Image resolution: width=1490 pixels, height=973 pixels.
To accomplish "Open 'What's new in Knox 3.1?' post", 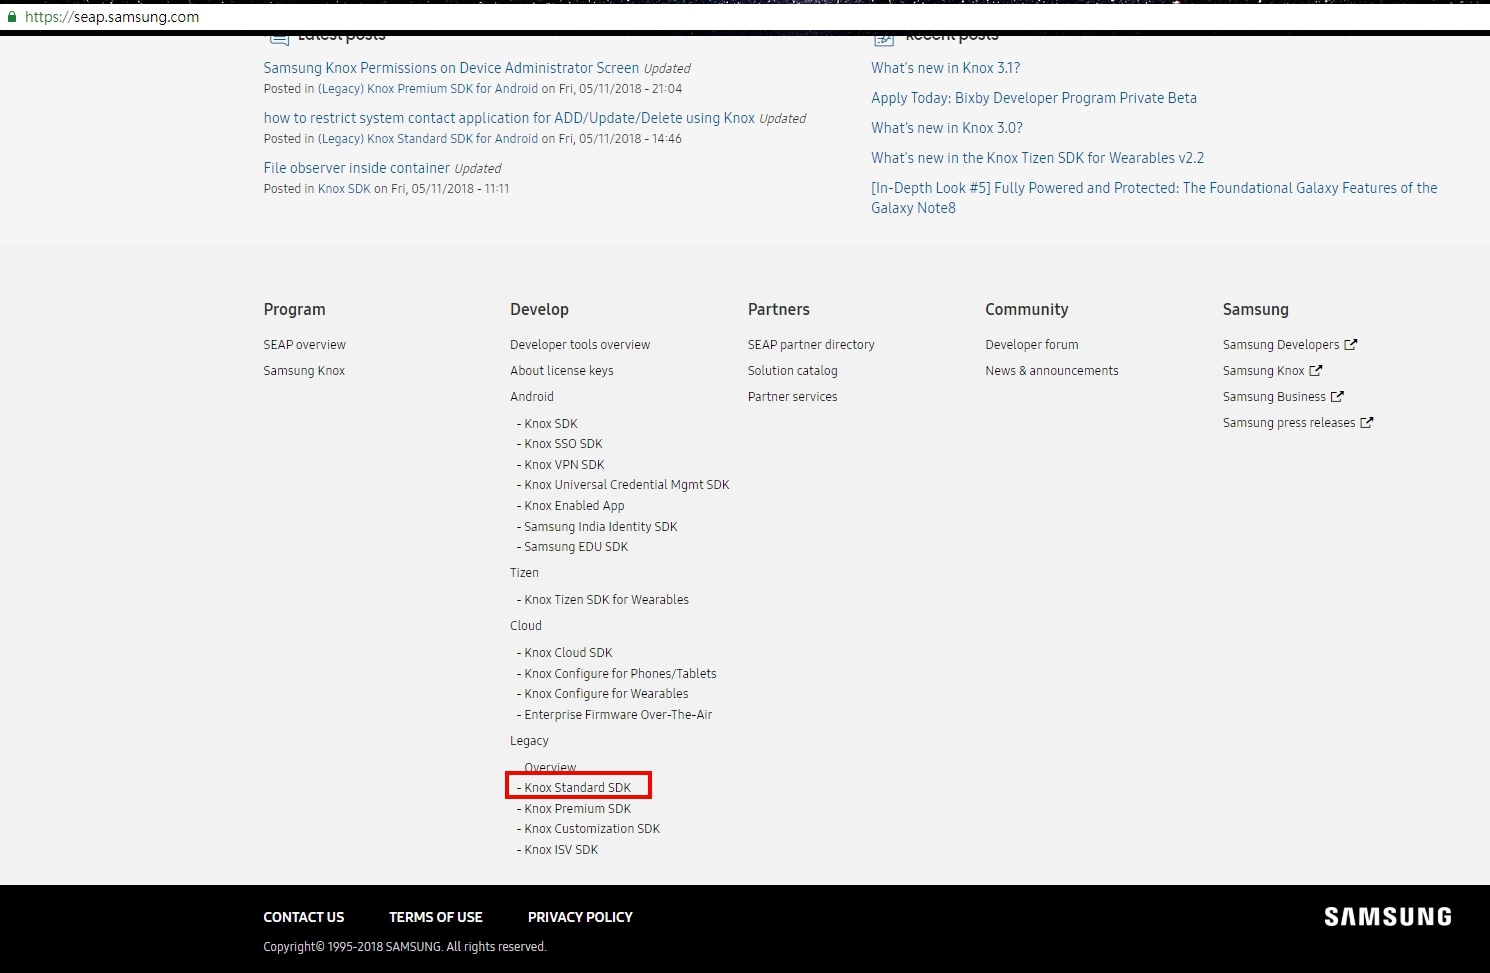I will pyautogui.click(x=946, y=68).
